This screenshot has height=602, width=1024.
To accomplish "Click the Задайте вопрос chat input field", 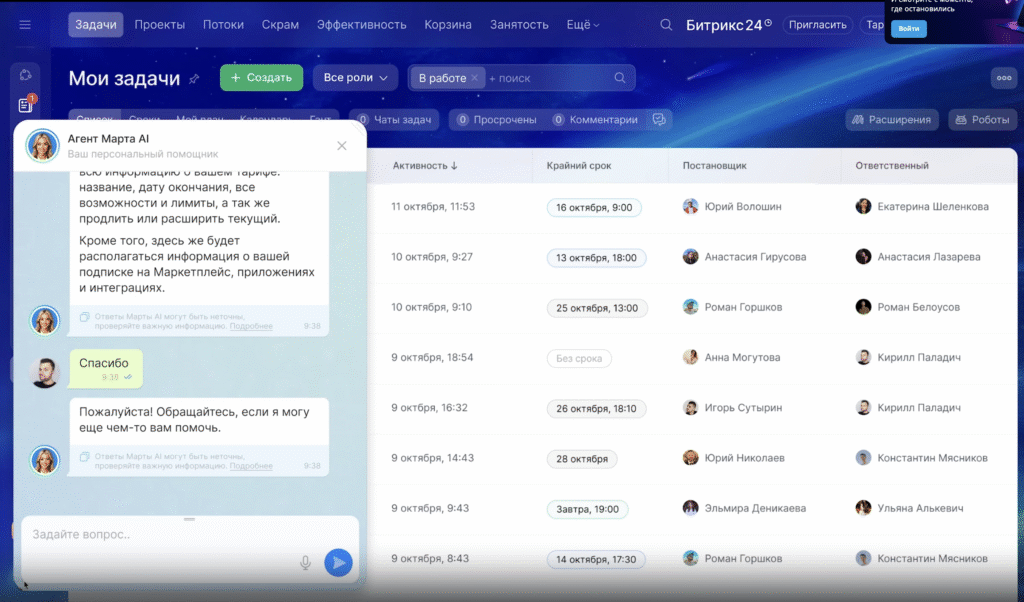I will click(160, 535).
